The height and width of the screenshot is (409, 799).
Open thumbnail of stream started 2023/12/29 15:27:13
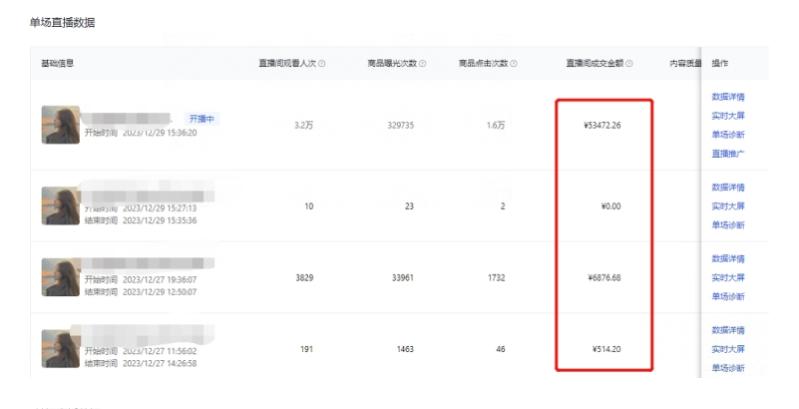coord(60,206)
